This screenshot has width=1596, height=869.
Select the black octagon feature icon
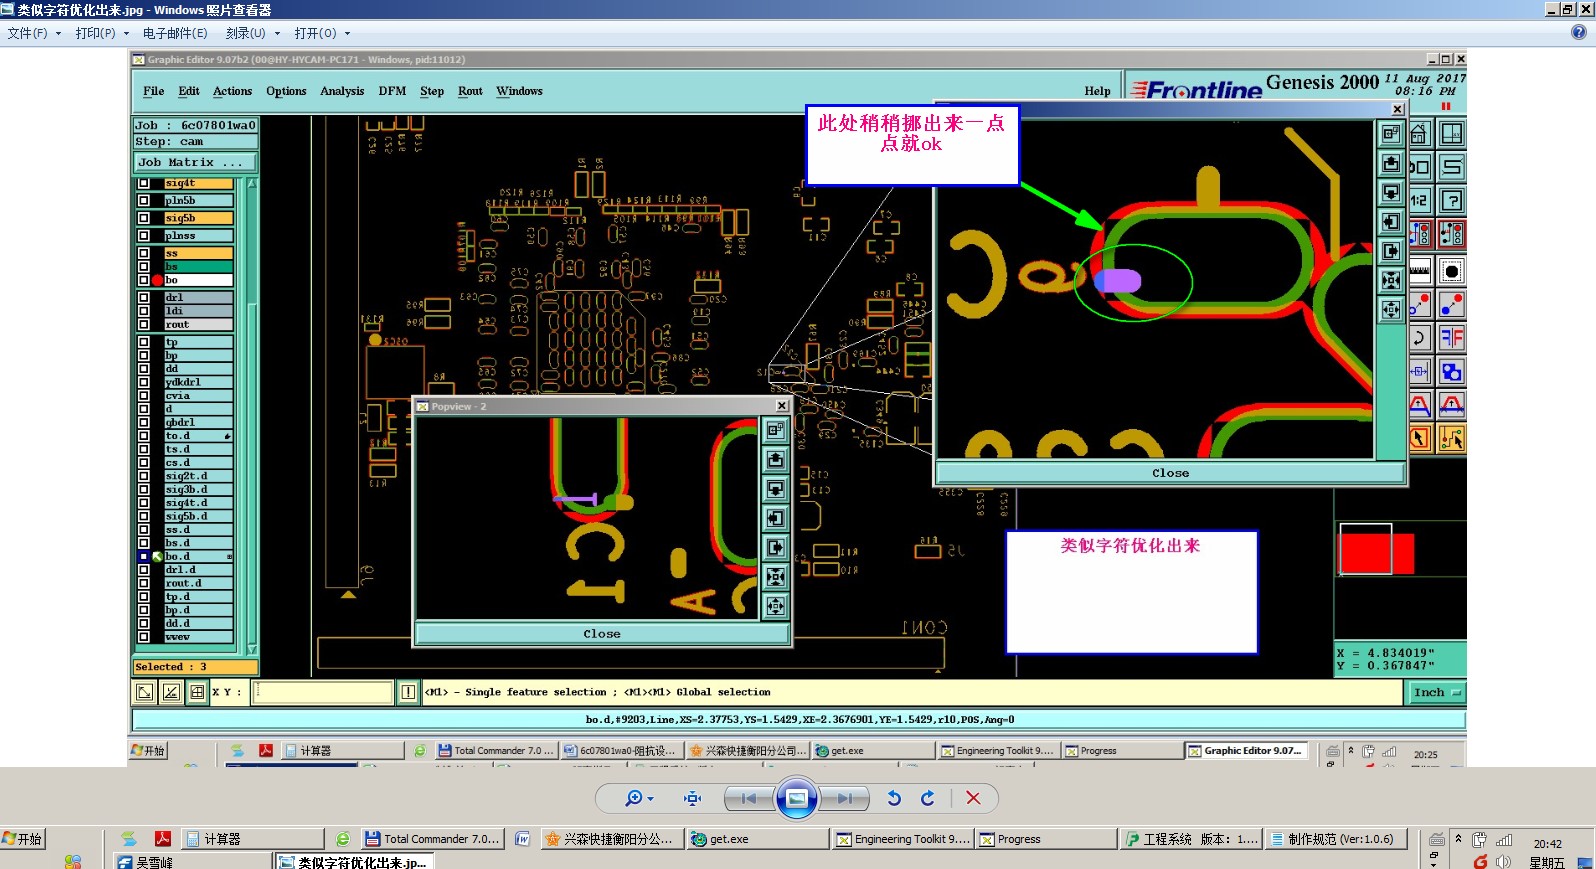coord(1452,269)
